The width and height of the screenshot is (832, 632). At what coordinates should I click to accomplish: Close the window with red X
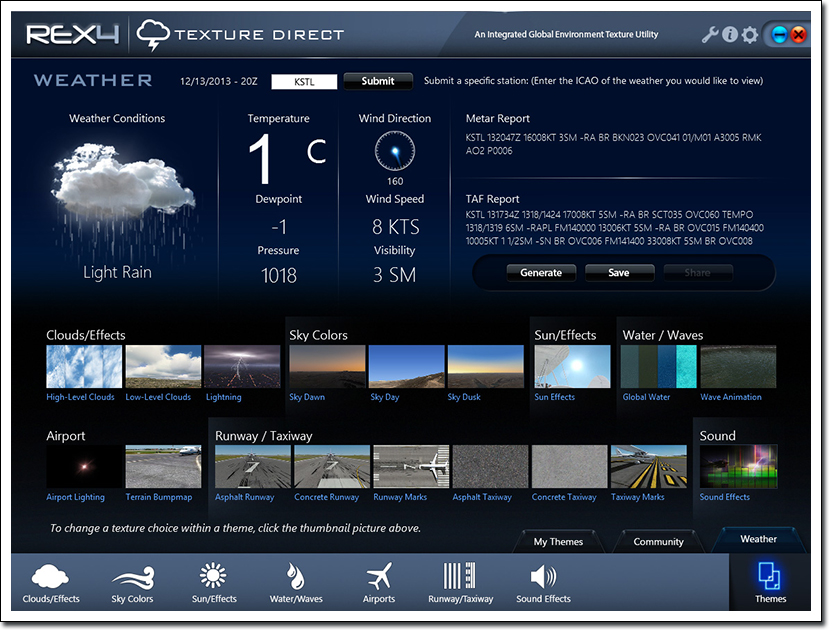pyautogui.click(x=798, y=35)
